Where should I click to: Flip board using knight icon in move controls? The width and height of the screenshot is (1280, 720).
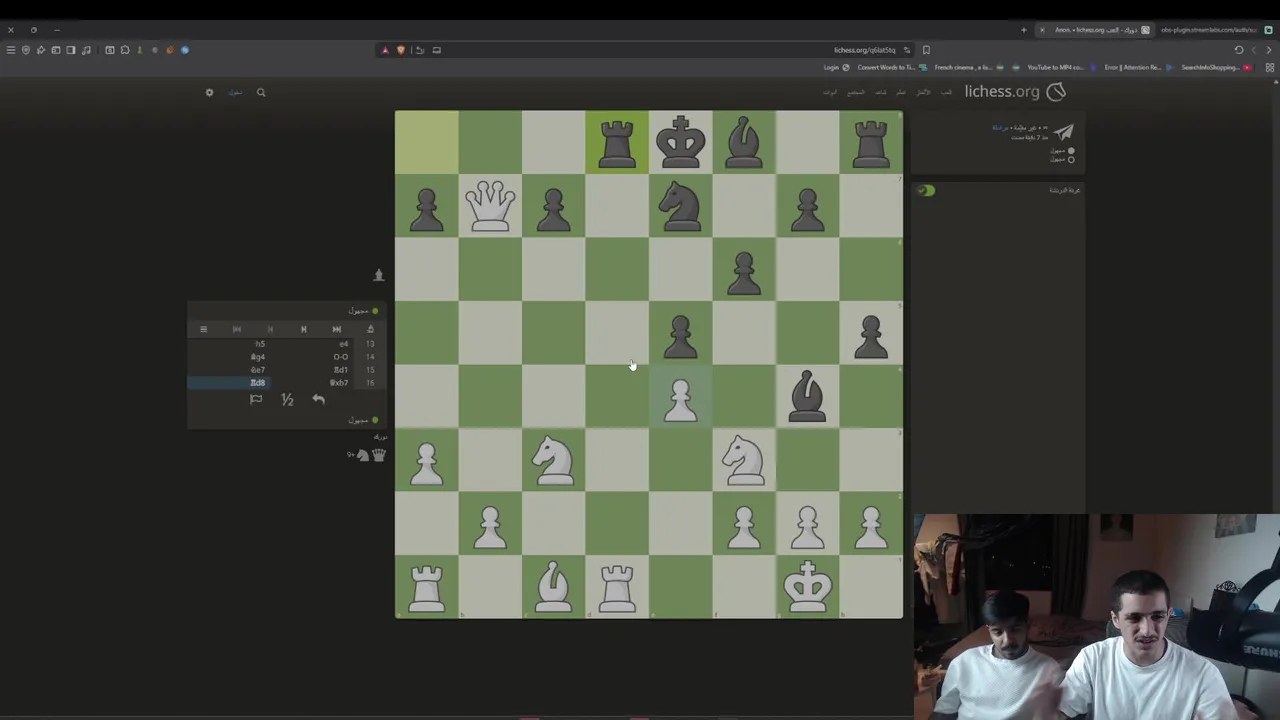(x=370, y=329)
